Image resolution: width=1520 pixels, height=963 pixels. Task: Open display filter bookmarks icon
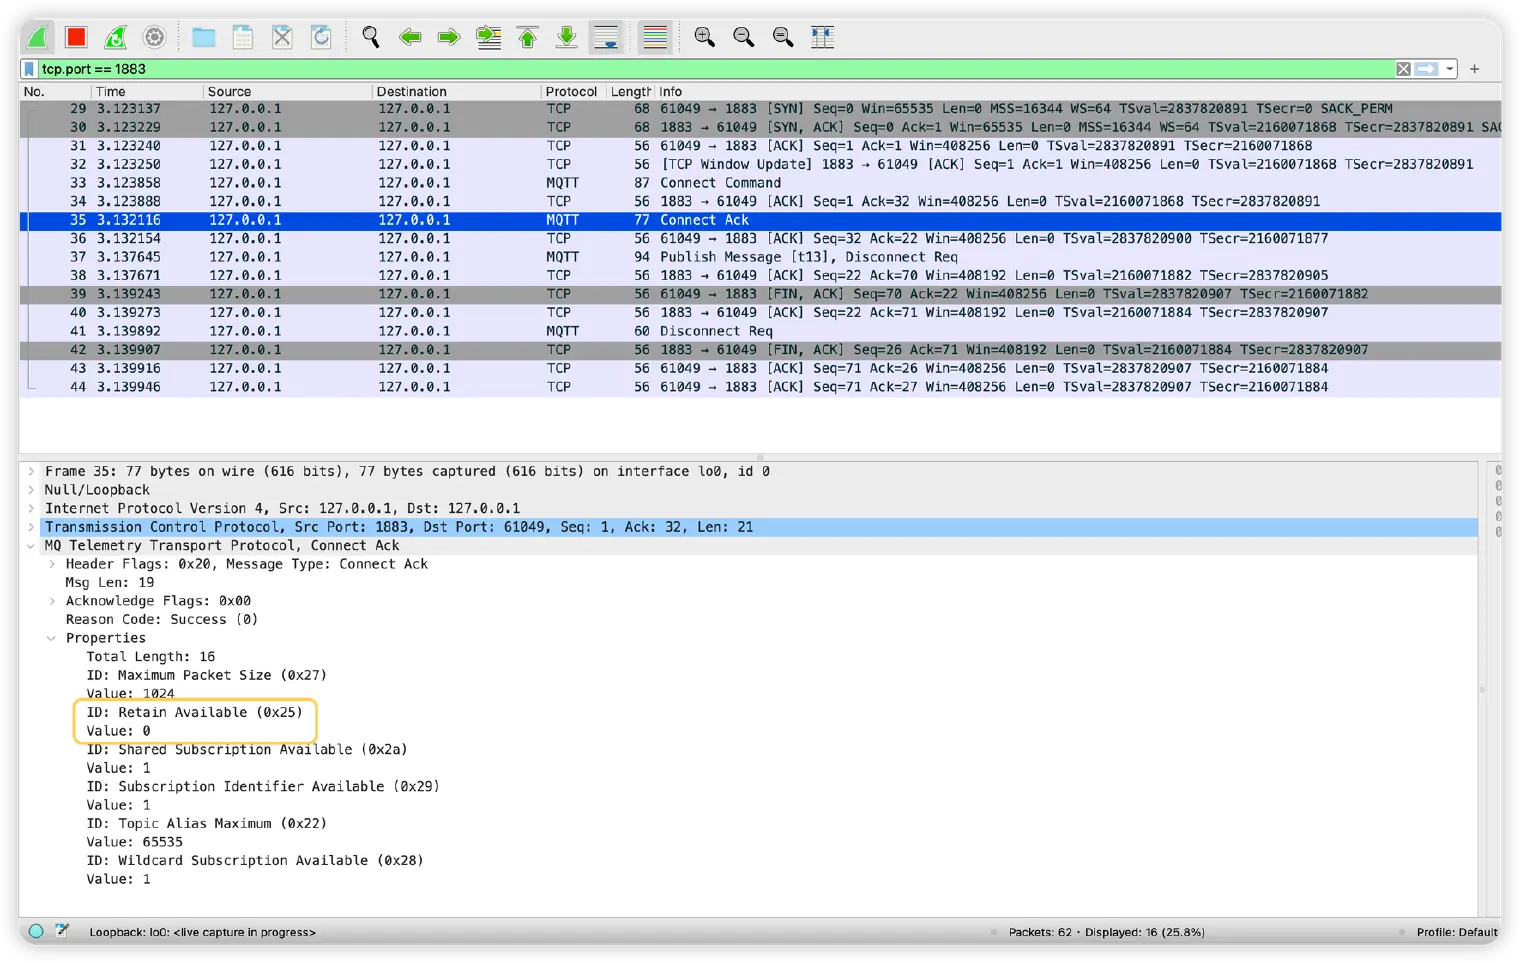tap(30, 69)
